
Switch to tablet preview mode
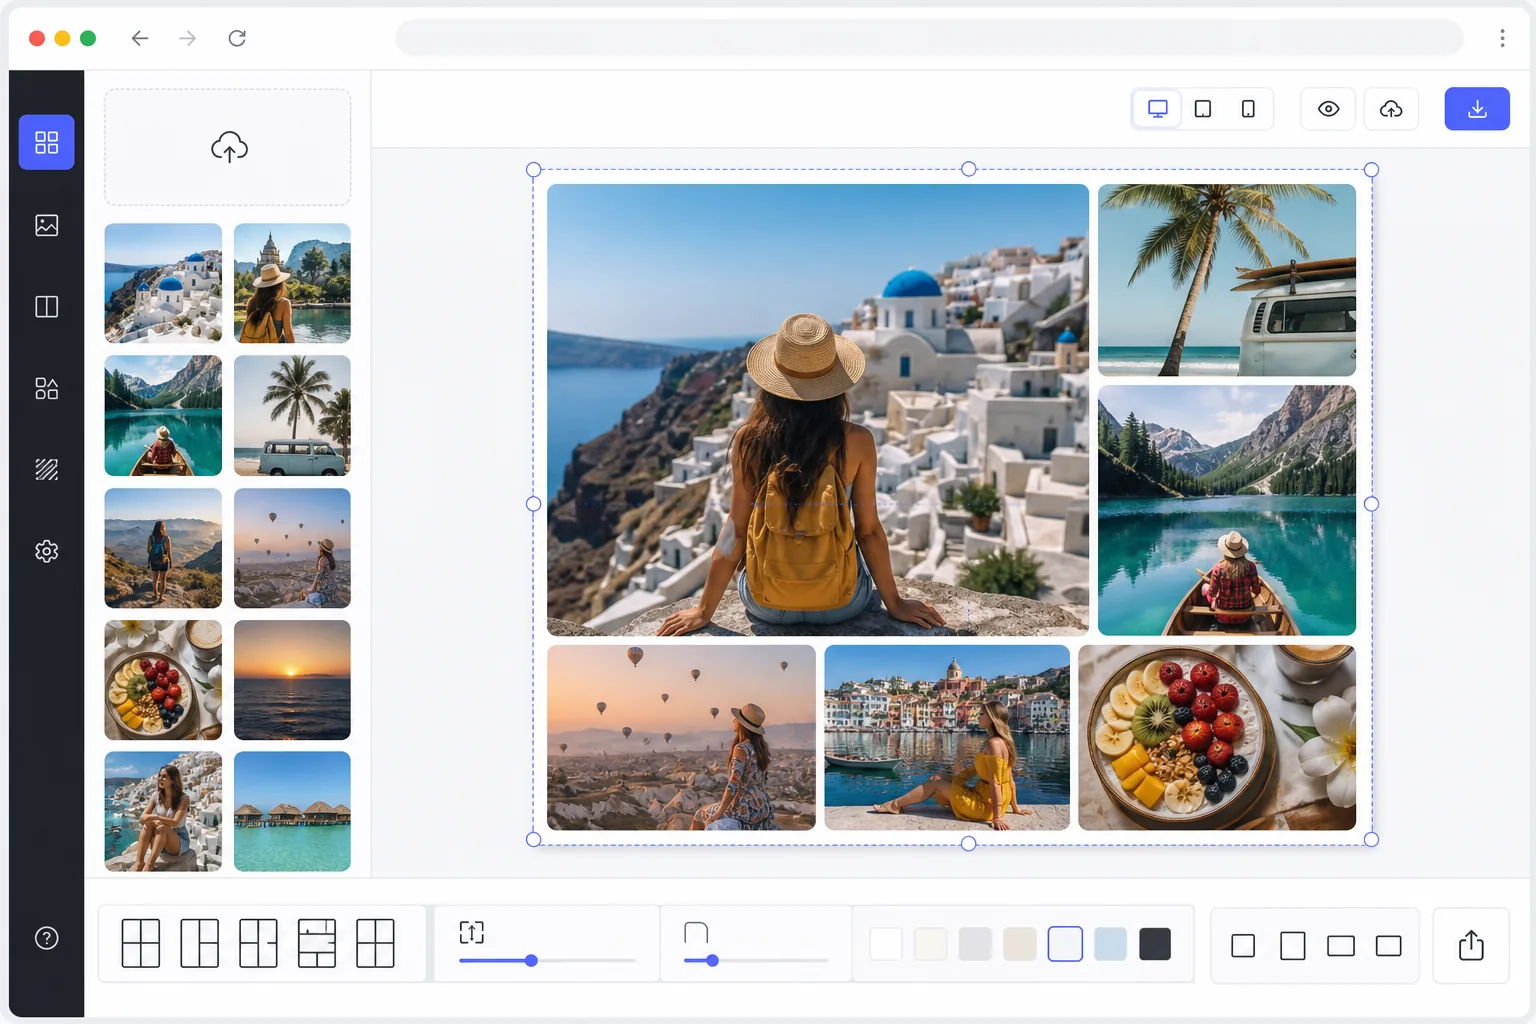[x=1203, y=109]
